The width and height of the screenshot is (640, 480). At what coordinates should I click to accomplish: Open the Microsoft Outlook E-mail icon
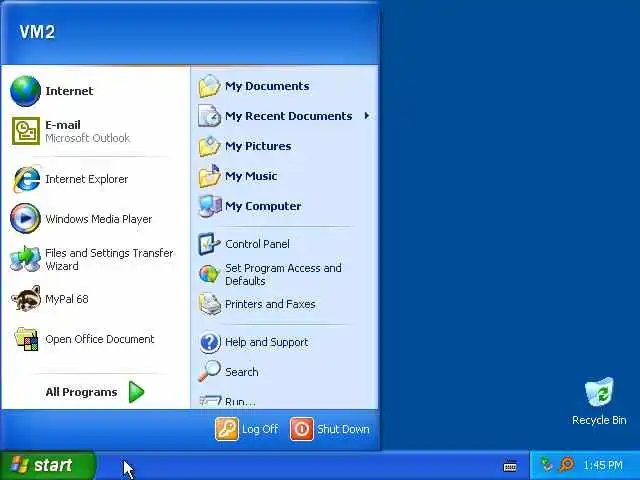26,131
